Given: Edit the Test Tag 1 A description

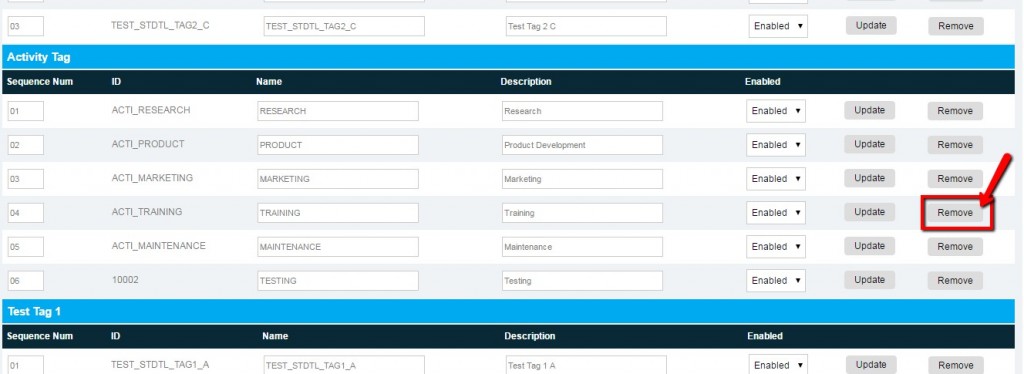Looking at the screenshot, I should click(x=586, y=366).
